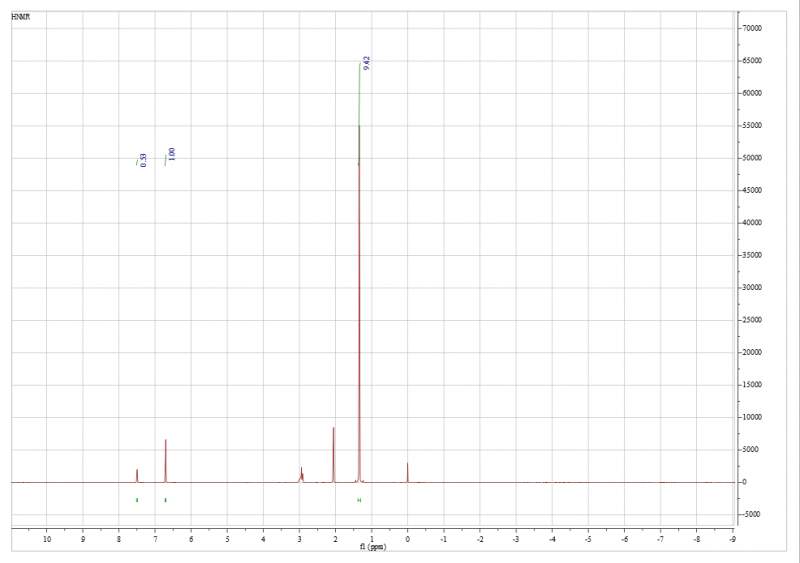Click the x-axis tick label 2

335,539
